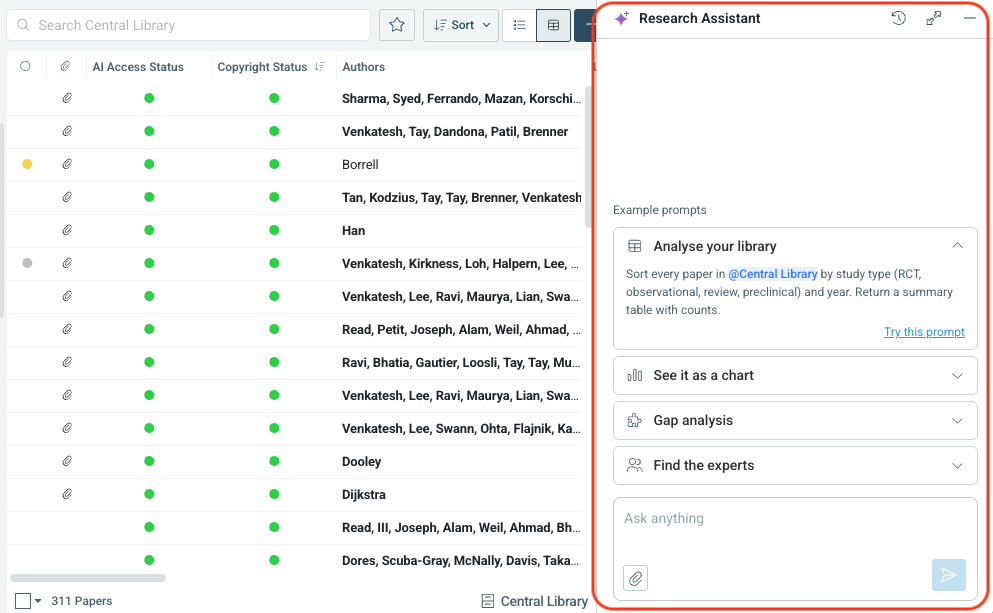Click the copyright status dot for Dijkstra
The width and height of the screenshot is (993, 613).
pos(274,494)
